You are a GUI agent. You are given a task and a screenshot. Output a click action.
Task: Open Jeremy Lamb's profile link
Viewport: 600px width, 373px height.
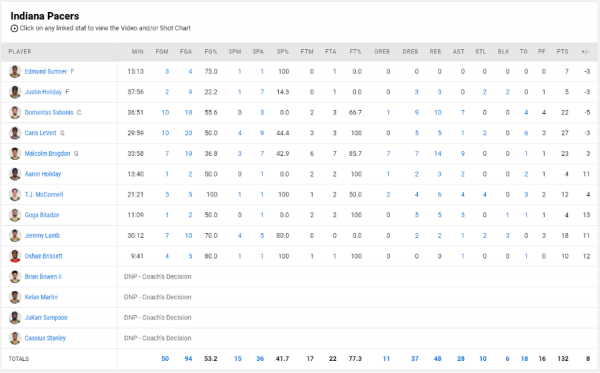[x=42, y=236]
